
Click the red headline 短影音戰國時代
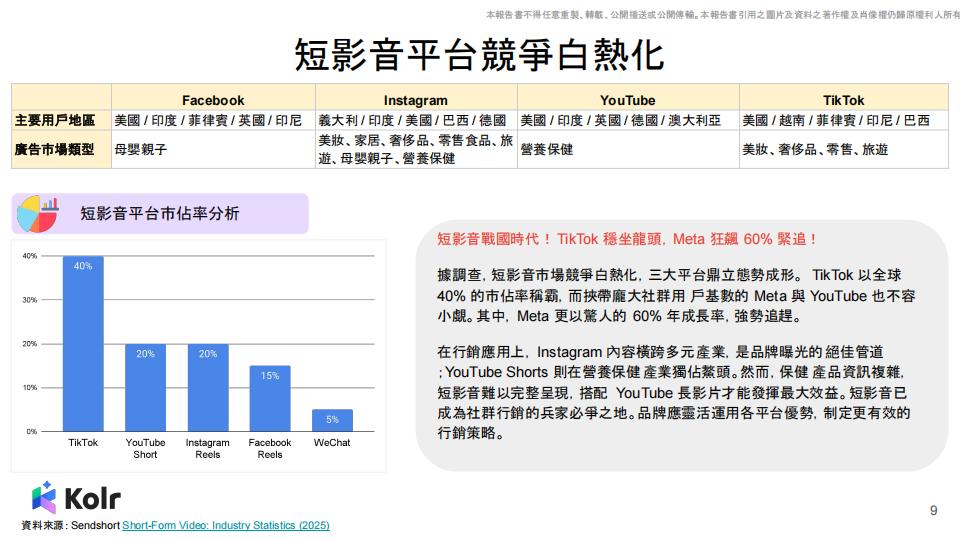[x=628, y=239]
